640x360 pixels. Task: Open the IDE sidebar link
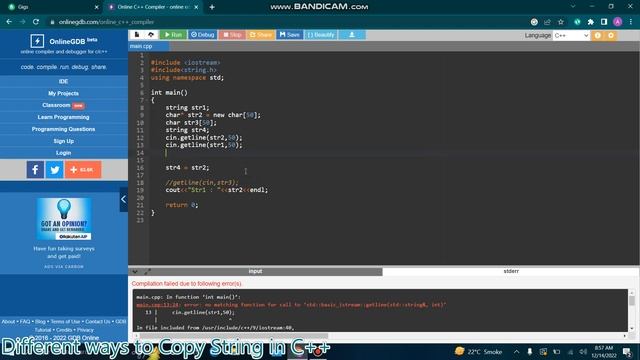point(63,81)
